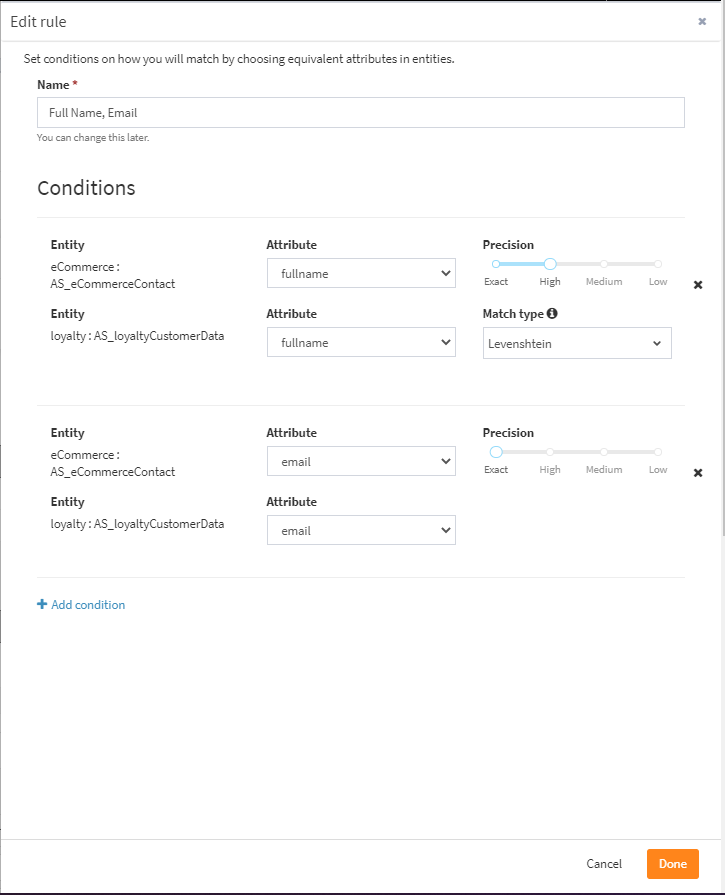The height and width of the screenshot is (895, 725).
Task: Click the orange Done button
Action: pyautogui.click(x=672, y=864)
